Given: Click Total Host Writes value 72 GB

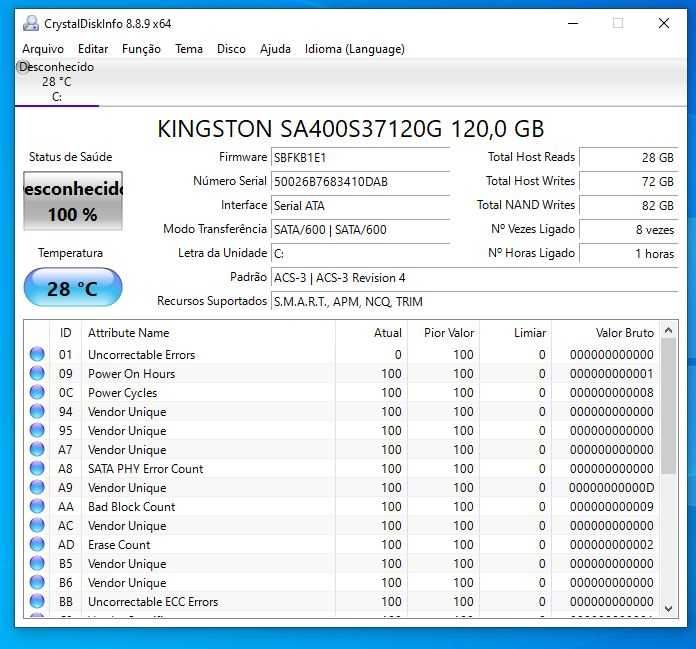Looking at the screenshot, I should pos(629,182).
